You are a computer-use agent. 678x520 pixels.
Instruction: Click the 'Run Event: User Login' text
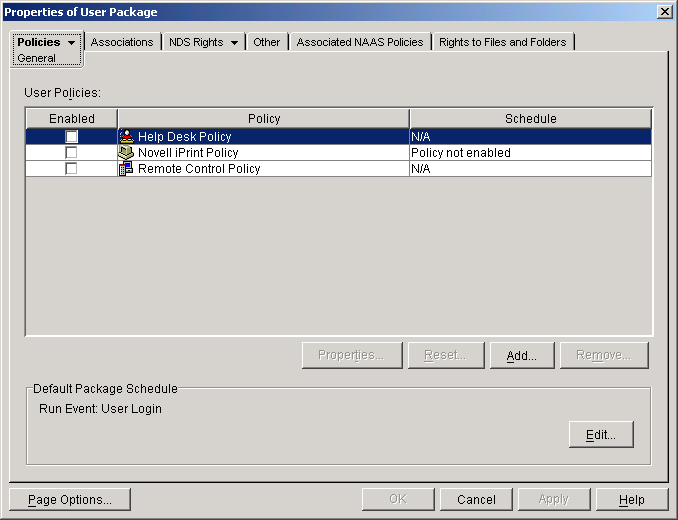click(x=100, y=409)
